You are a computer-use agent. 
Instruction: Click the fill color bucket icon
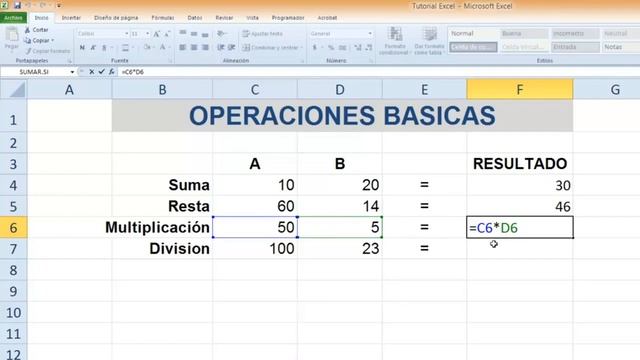pyautogui.click(x=147, y=48)
